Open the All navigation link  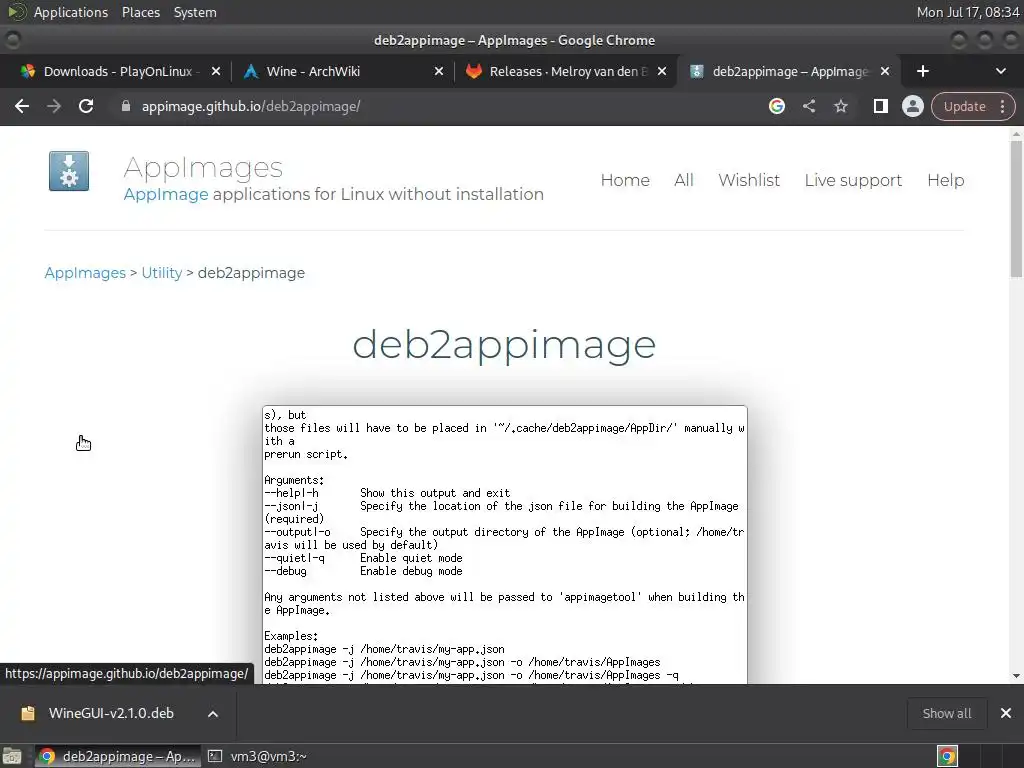(x=683, y=180)
